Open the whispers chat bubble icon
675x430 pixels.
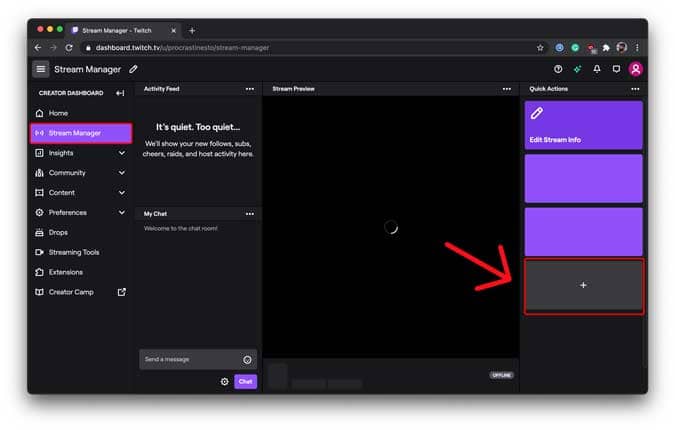(616, 69)
